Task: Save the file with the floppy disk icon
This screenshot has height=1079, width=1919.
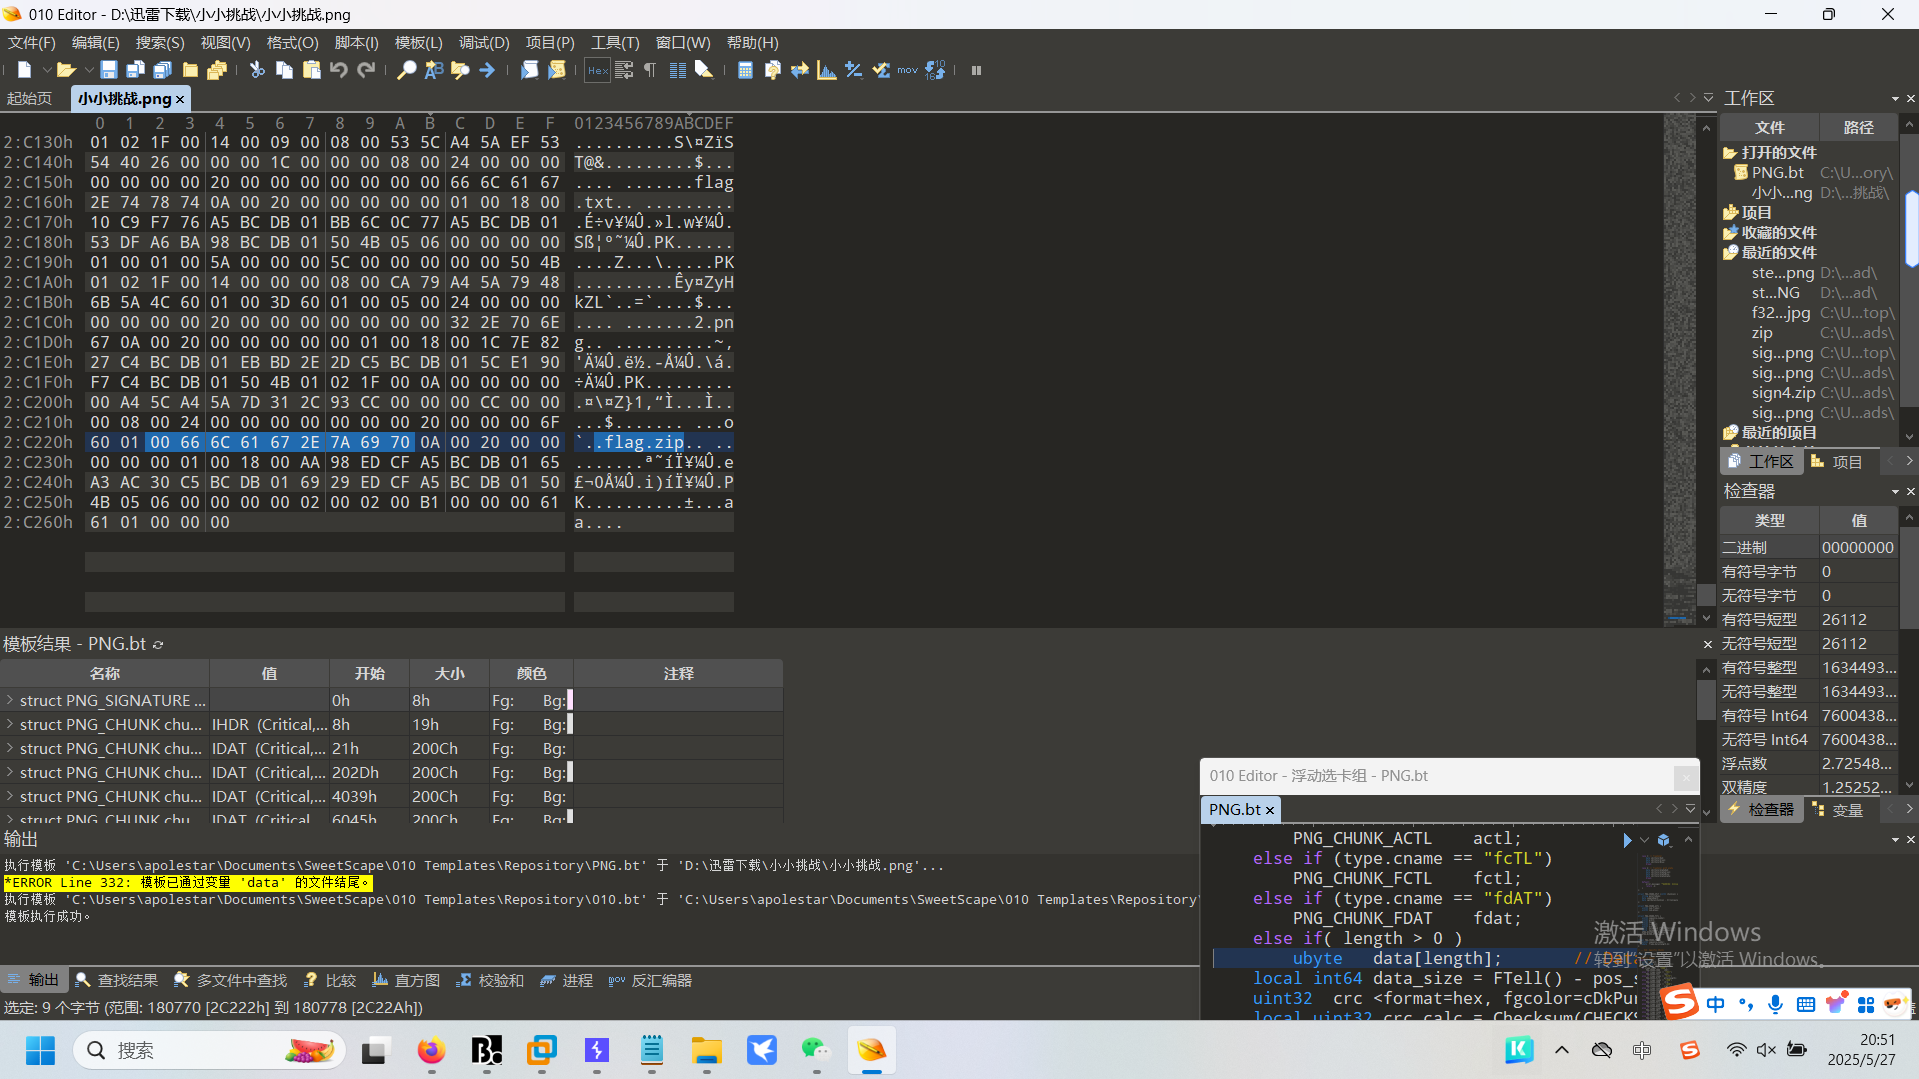Action: [x=108, y=70]
